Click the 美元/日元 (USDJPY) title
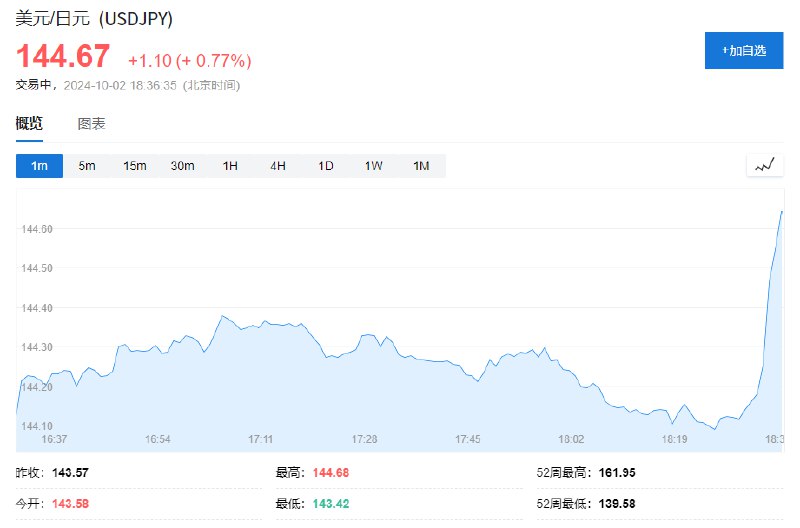 point(94,19)
